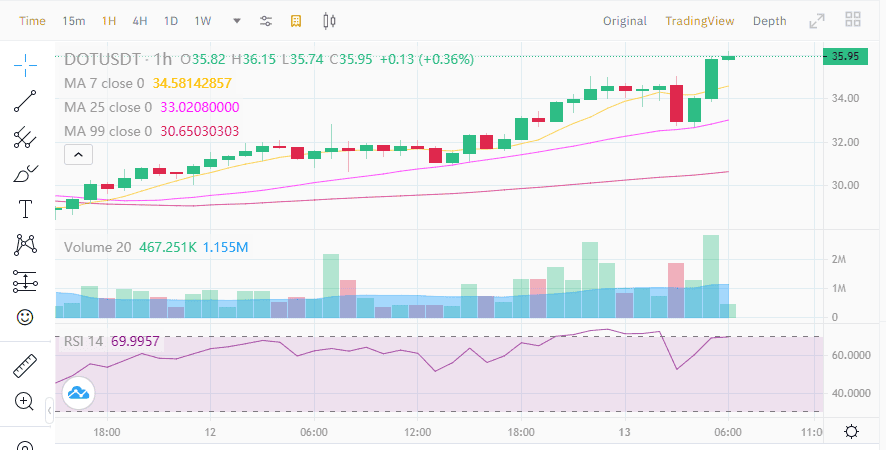This screenshot has width=886, height=450.
Task: Collapse the indicator legend chevron
Action: 79,154
